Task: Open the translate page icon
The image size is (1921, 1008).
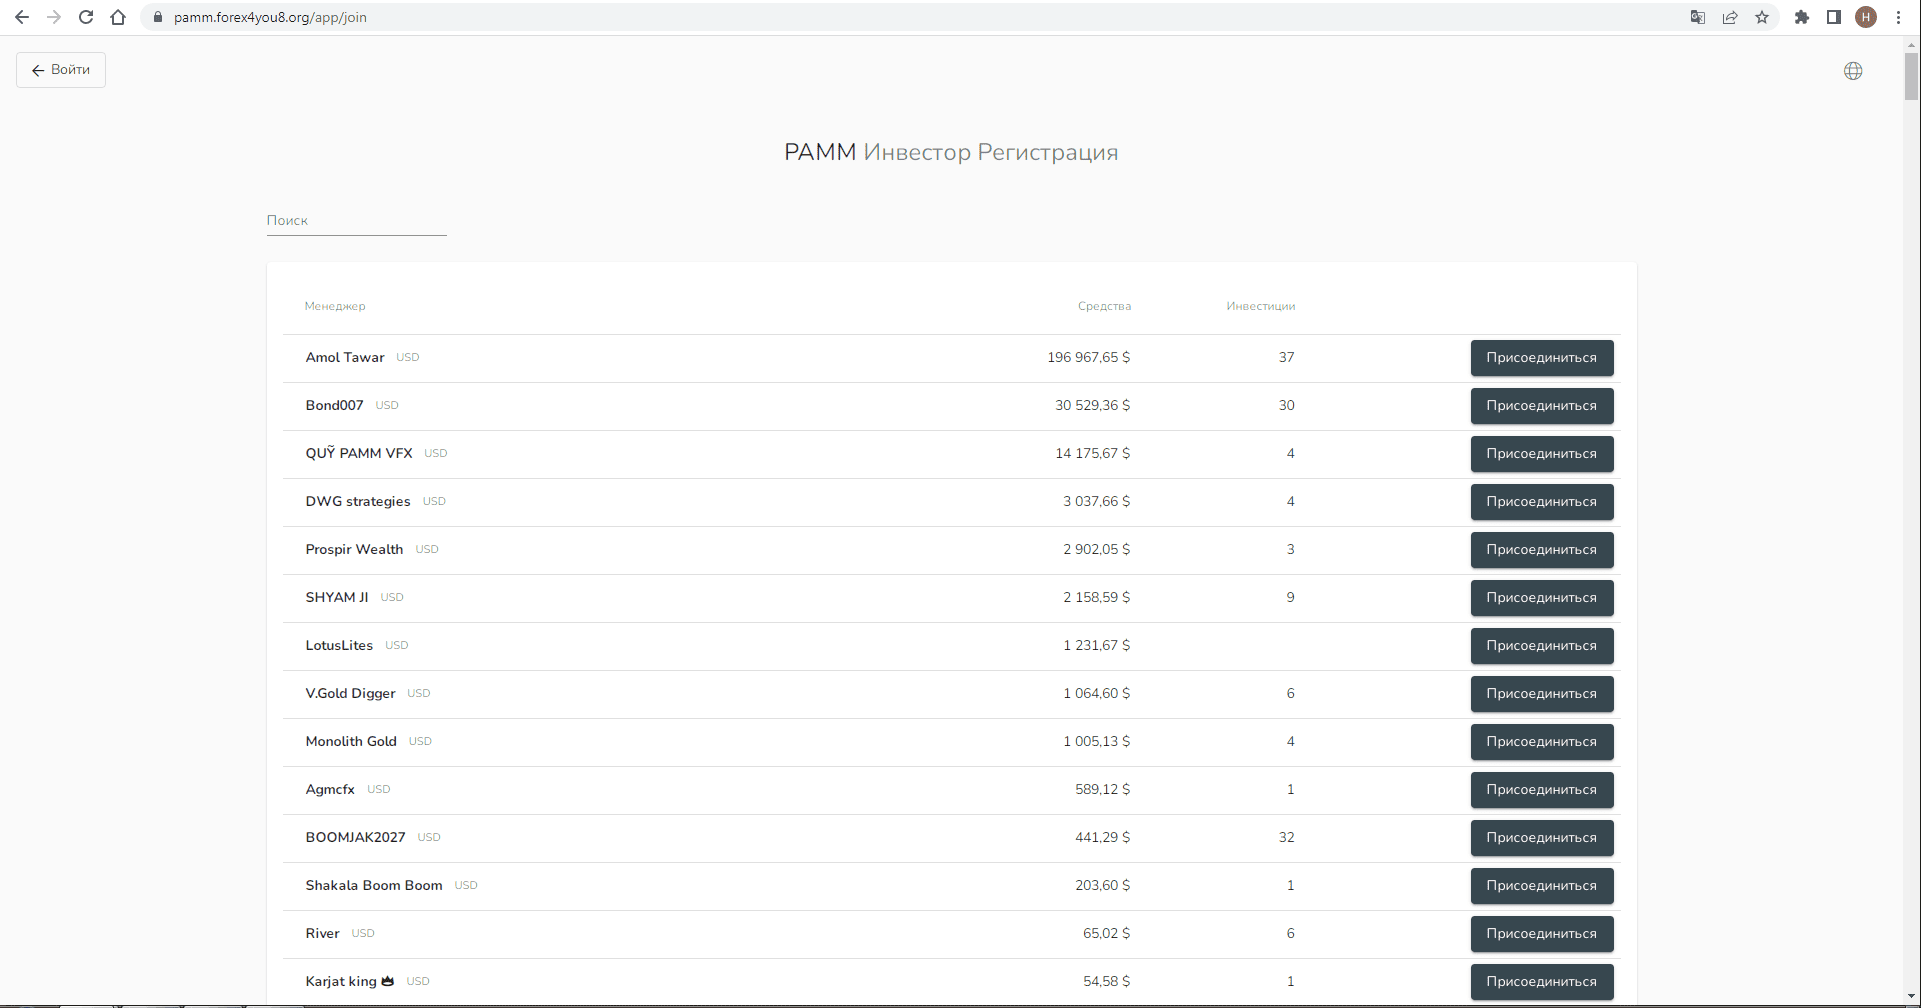Action: [1698, 17]
